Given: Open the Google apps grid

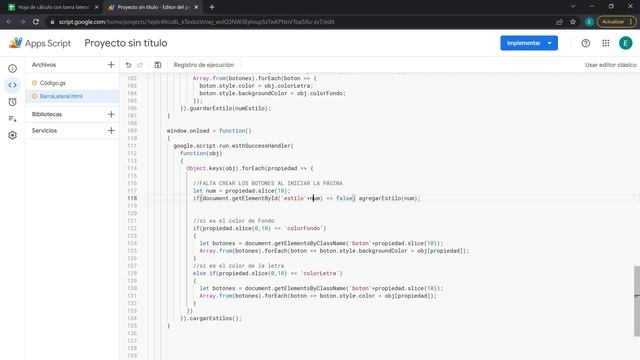Looking at the screenshot, I should pos(606,43).
